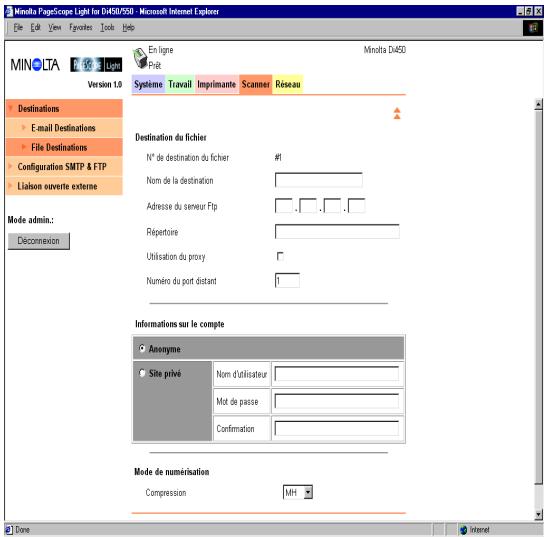Open File Destinations in sidebar
Image resolution: width=545 pixels, height=537 pixels.
pyautogui.click(x=64, y=147)
